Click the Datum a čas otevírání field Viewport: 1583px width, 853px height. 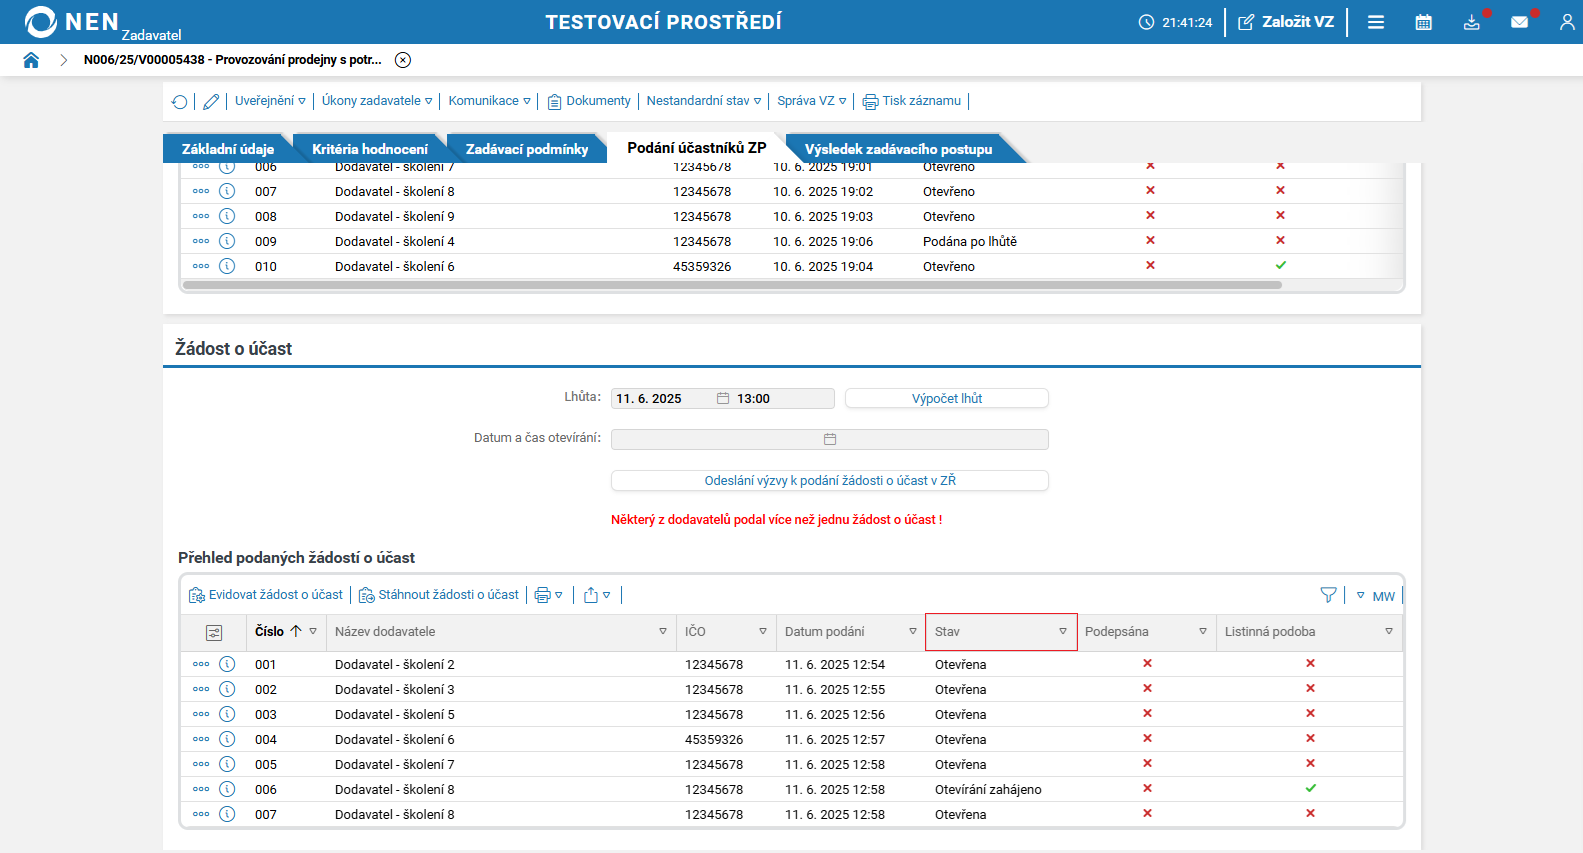(x=830, y=439)
